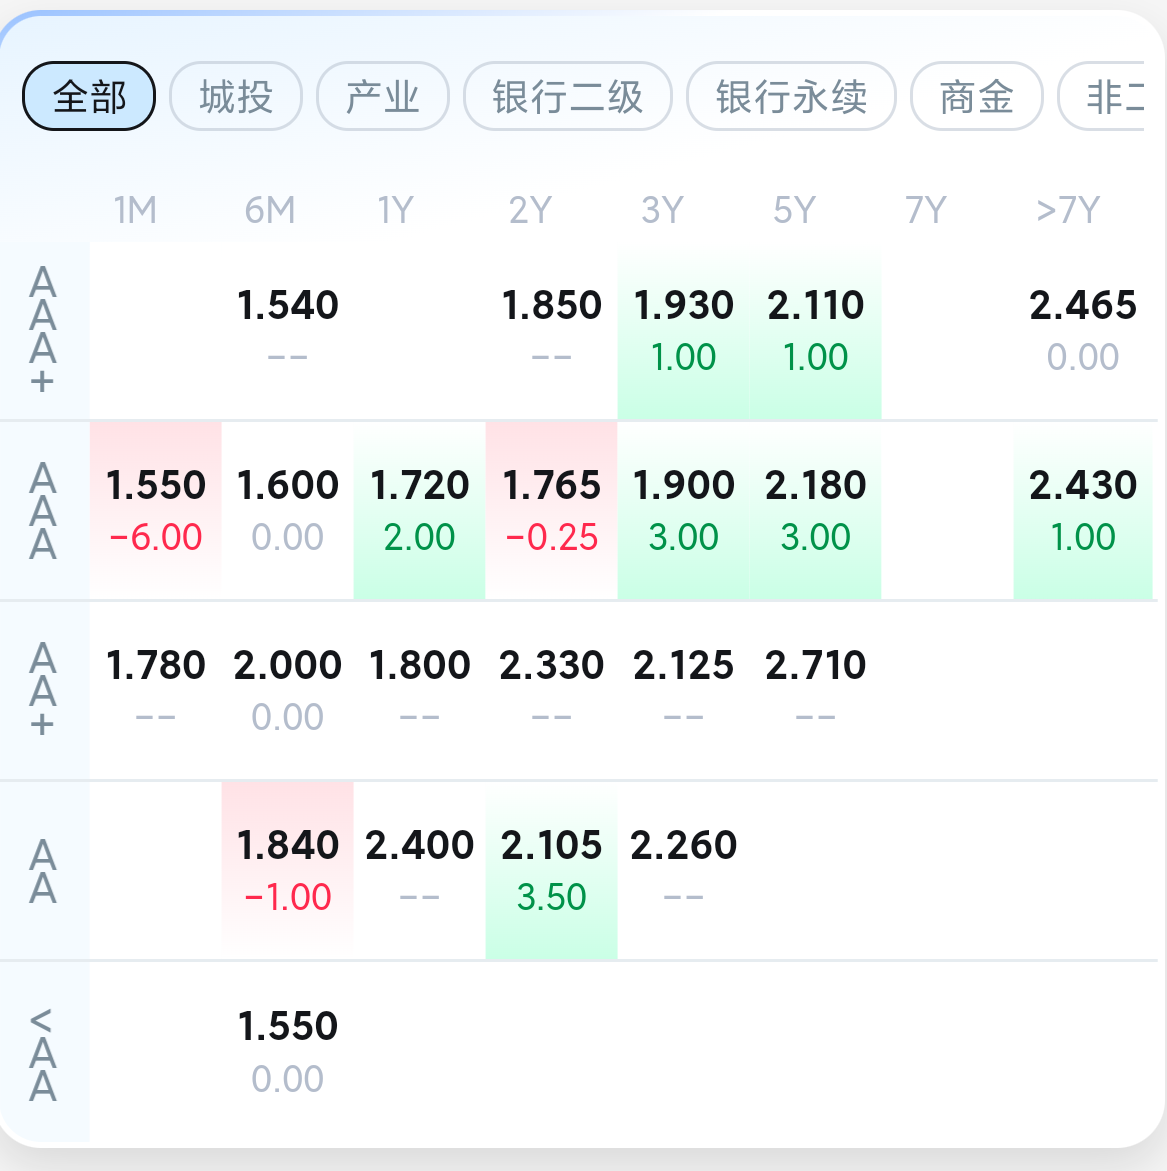Click the >7Y column header
The image size is (1167, 1171).
[x=1068, y=210]
